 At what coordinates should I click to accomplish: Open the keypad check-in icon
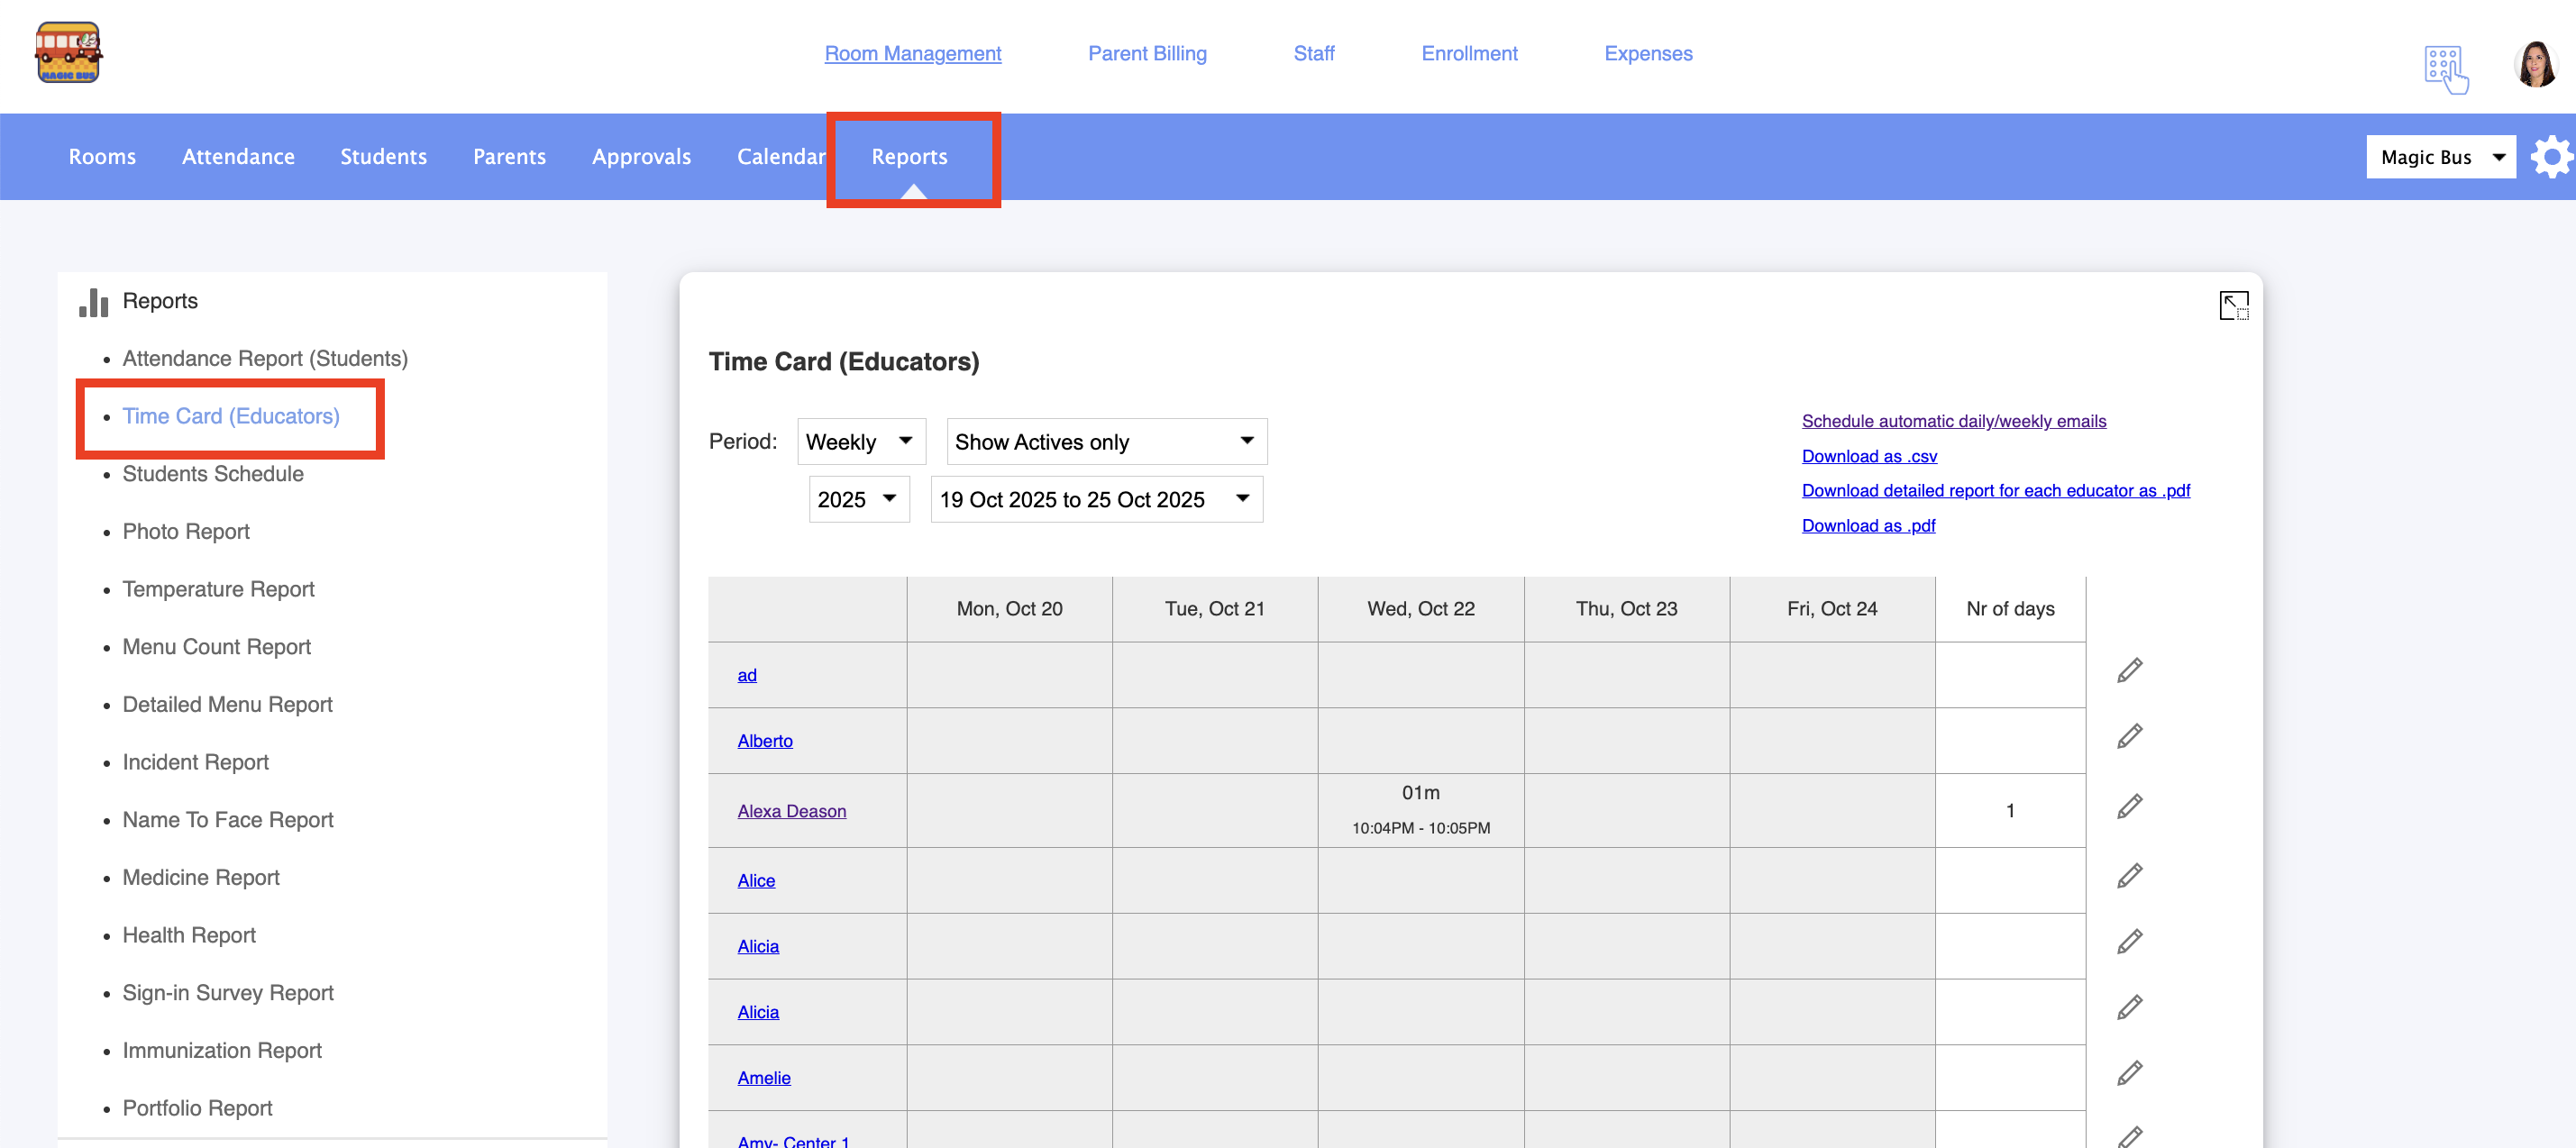click(x=2445, y=69)
